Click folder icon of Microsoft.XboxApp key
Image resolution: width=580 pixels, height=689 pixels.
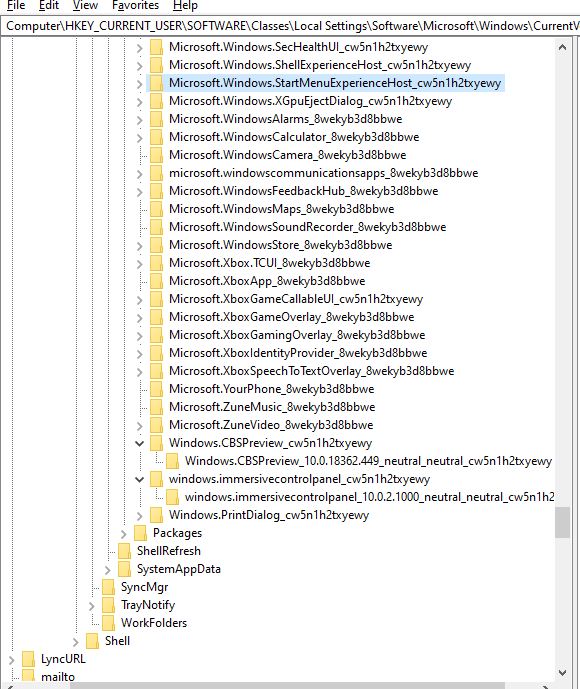[156, 281]
